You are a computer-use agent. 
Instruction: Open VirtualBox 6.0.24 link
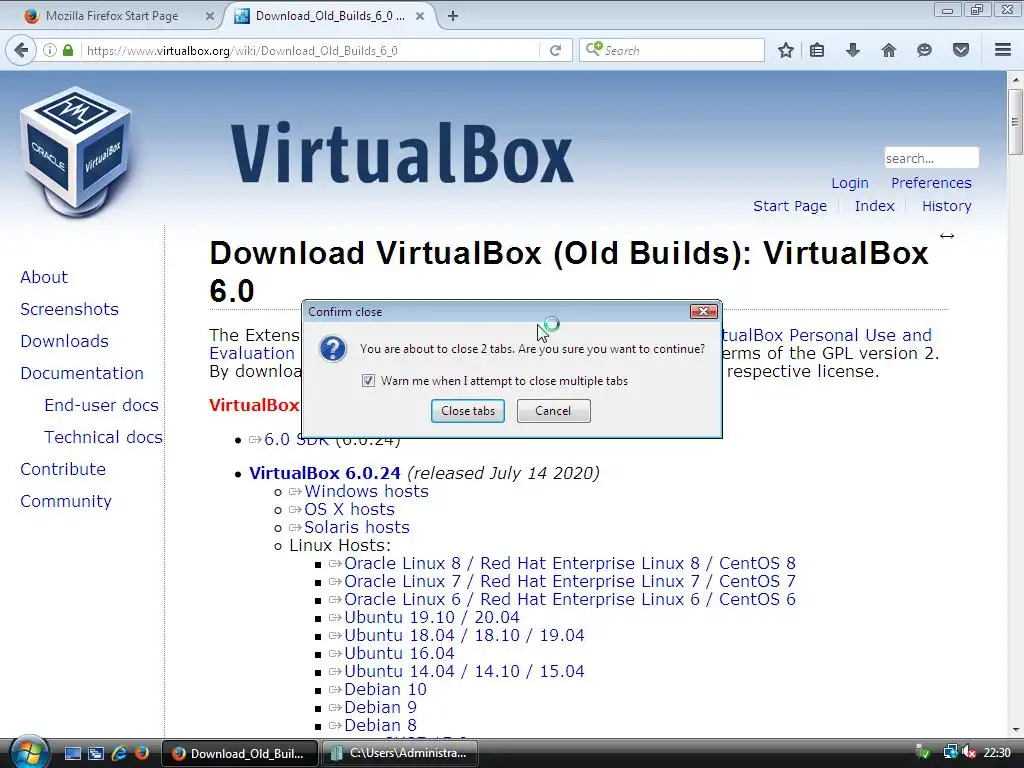(325, 473)
